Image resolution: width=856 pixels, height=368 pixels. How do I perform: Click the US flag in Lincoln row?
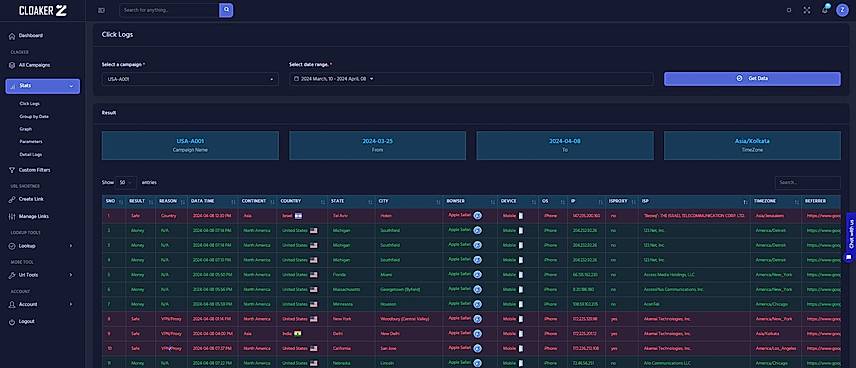pos(313,363)
